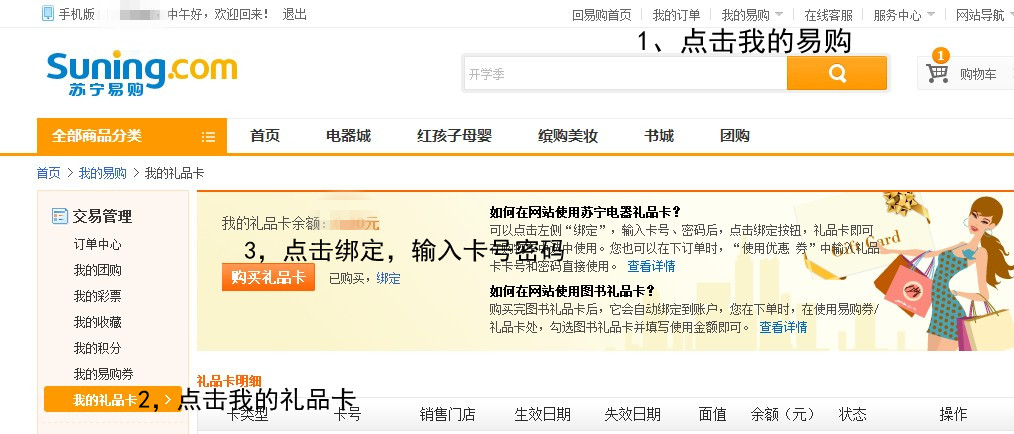Click the 状态 column header
This screenshot has width=1014, height=434.
(x=852, y=414)
